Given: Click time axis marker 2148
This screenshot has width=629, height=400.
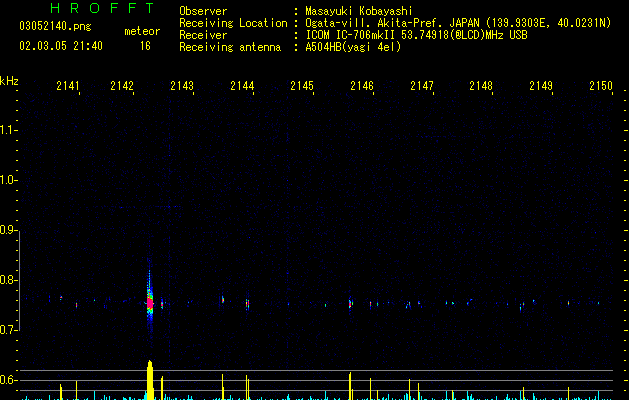Looking at the screenshot, I should [x=481, y=85].
